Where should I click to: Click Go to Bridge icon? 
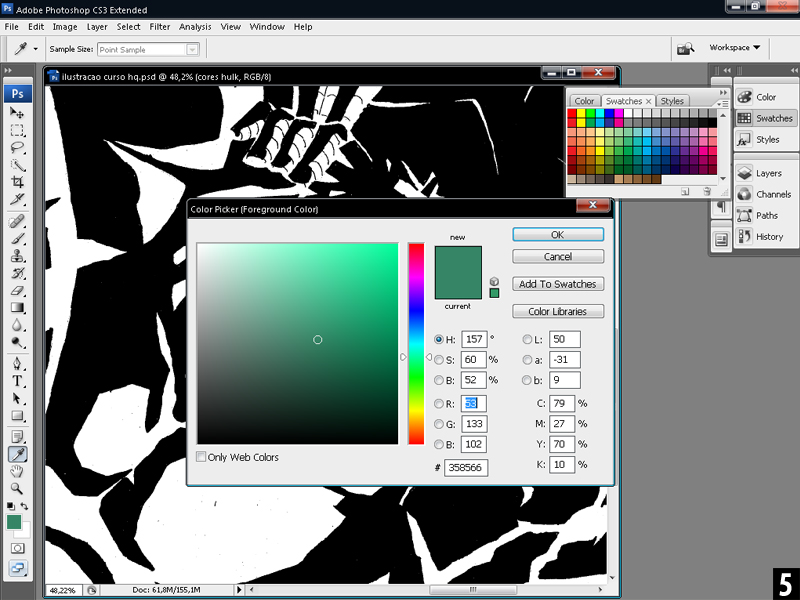685,48
